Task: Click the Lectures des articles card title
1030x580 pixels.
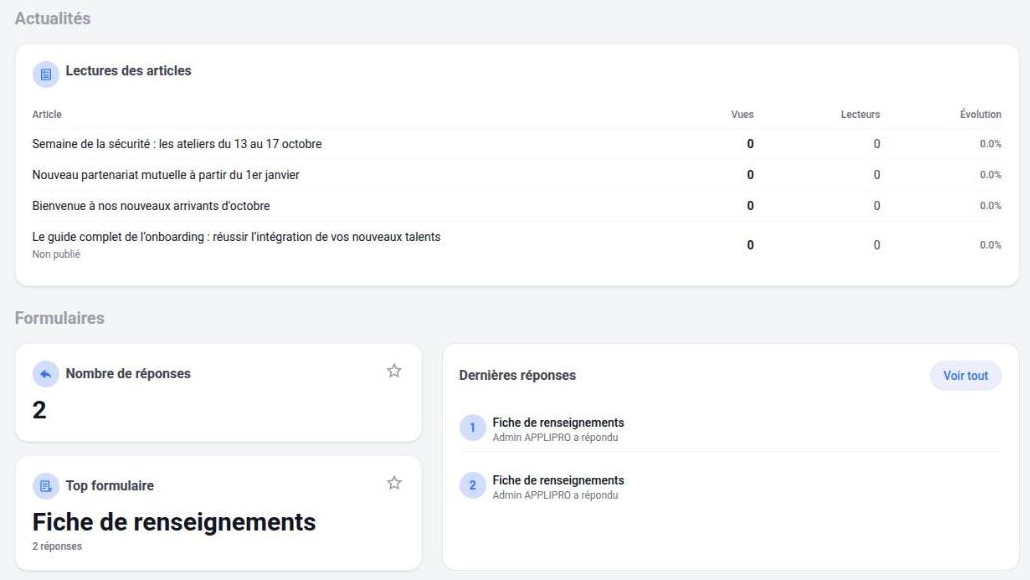Action: coord(129,71)
